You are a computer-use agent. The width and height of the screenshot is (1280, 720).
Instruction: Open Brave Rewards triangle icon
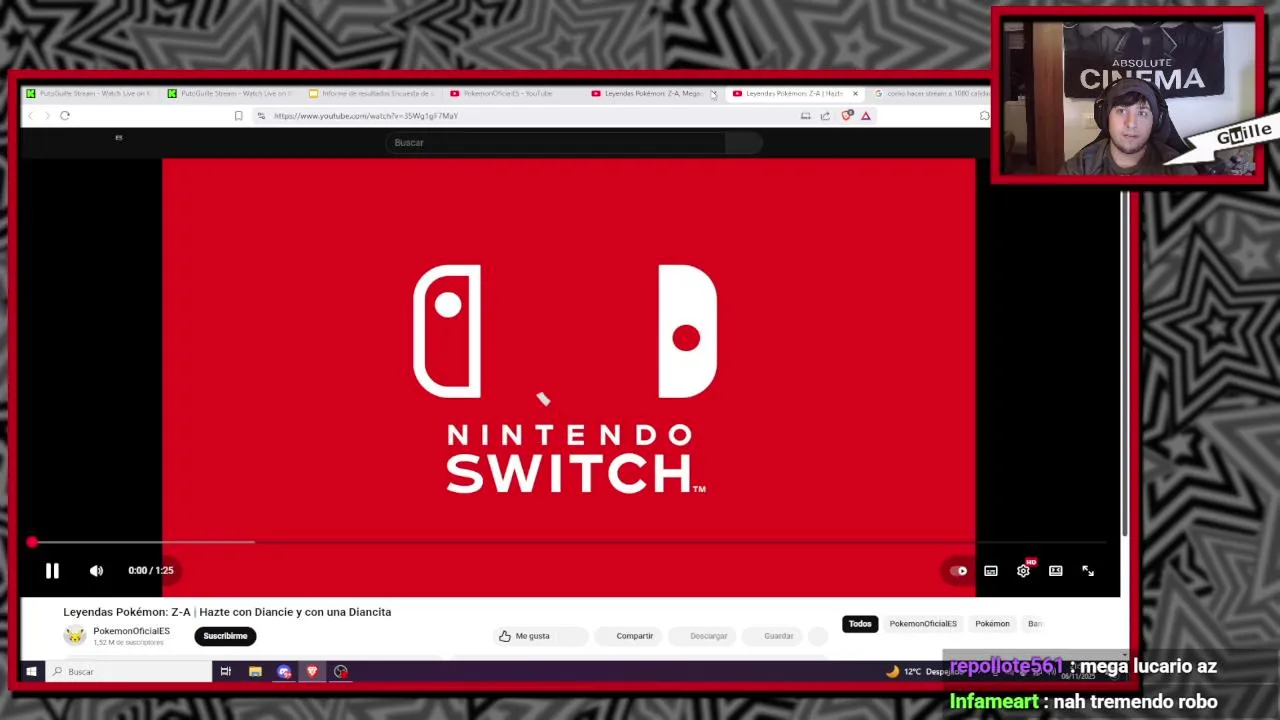pos(866,116)
